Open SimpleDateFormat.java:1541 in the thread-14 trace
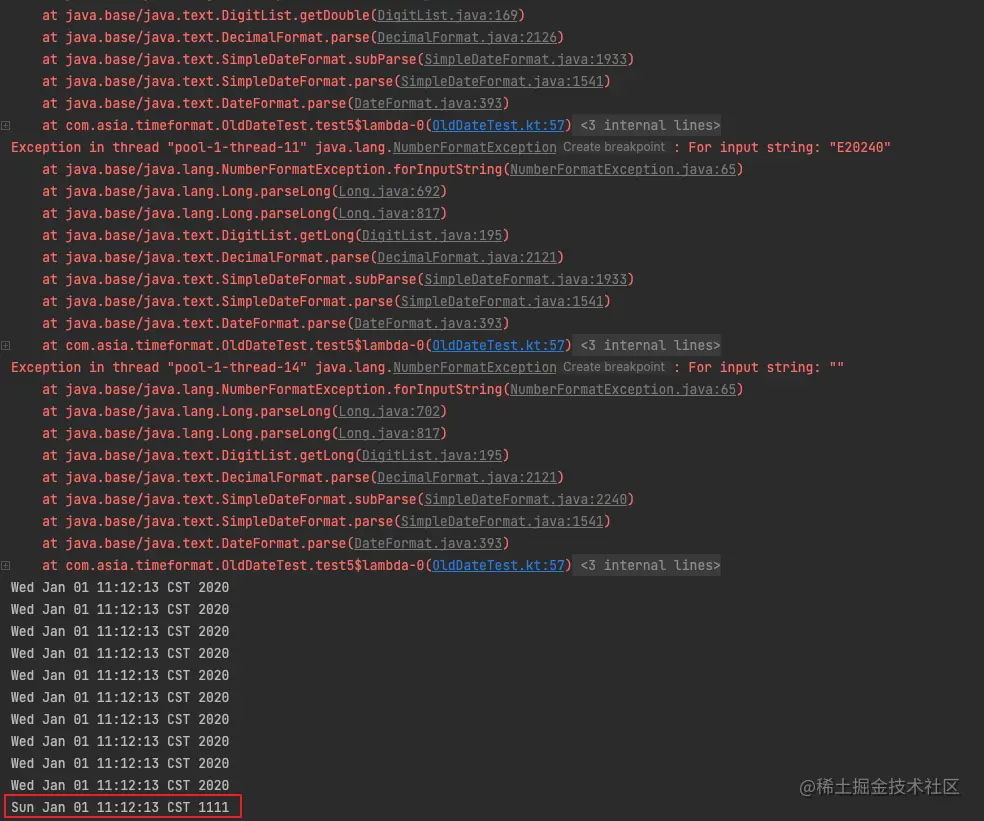 click(x=502, y=521)
